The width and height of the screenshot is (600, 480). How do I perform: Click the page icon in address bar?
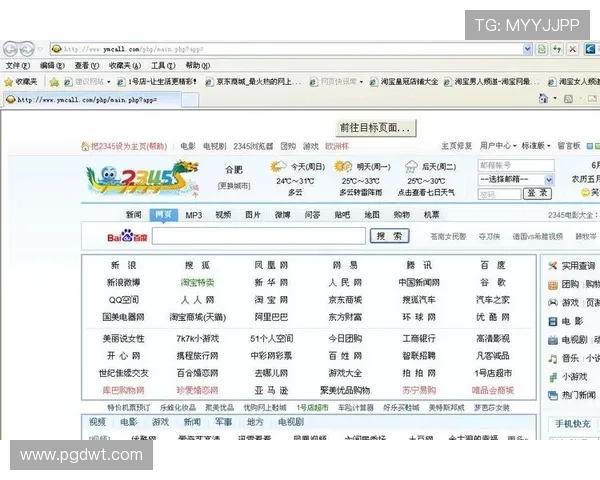tap(57, 49)
